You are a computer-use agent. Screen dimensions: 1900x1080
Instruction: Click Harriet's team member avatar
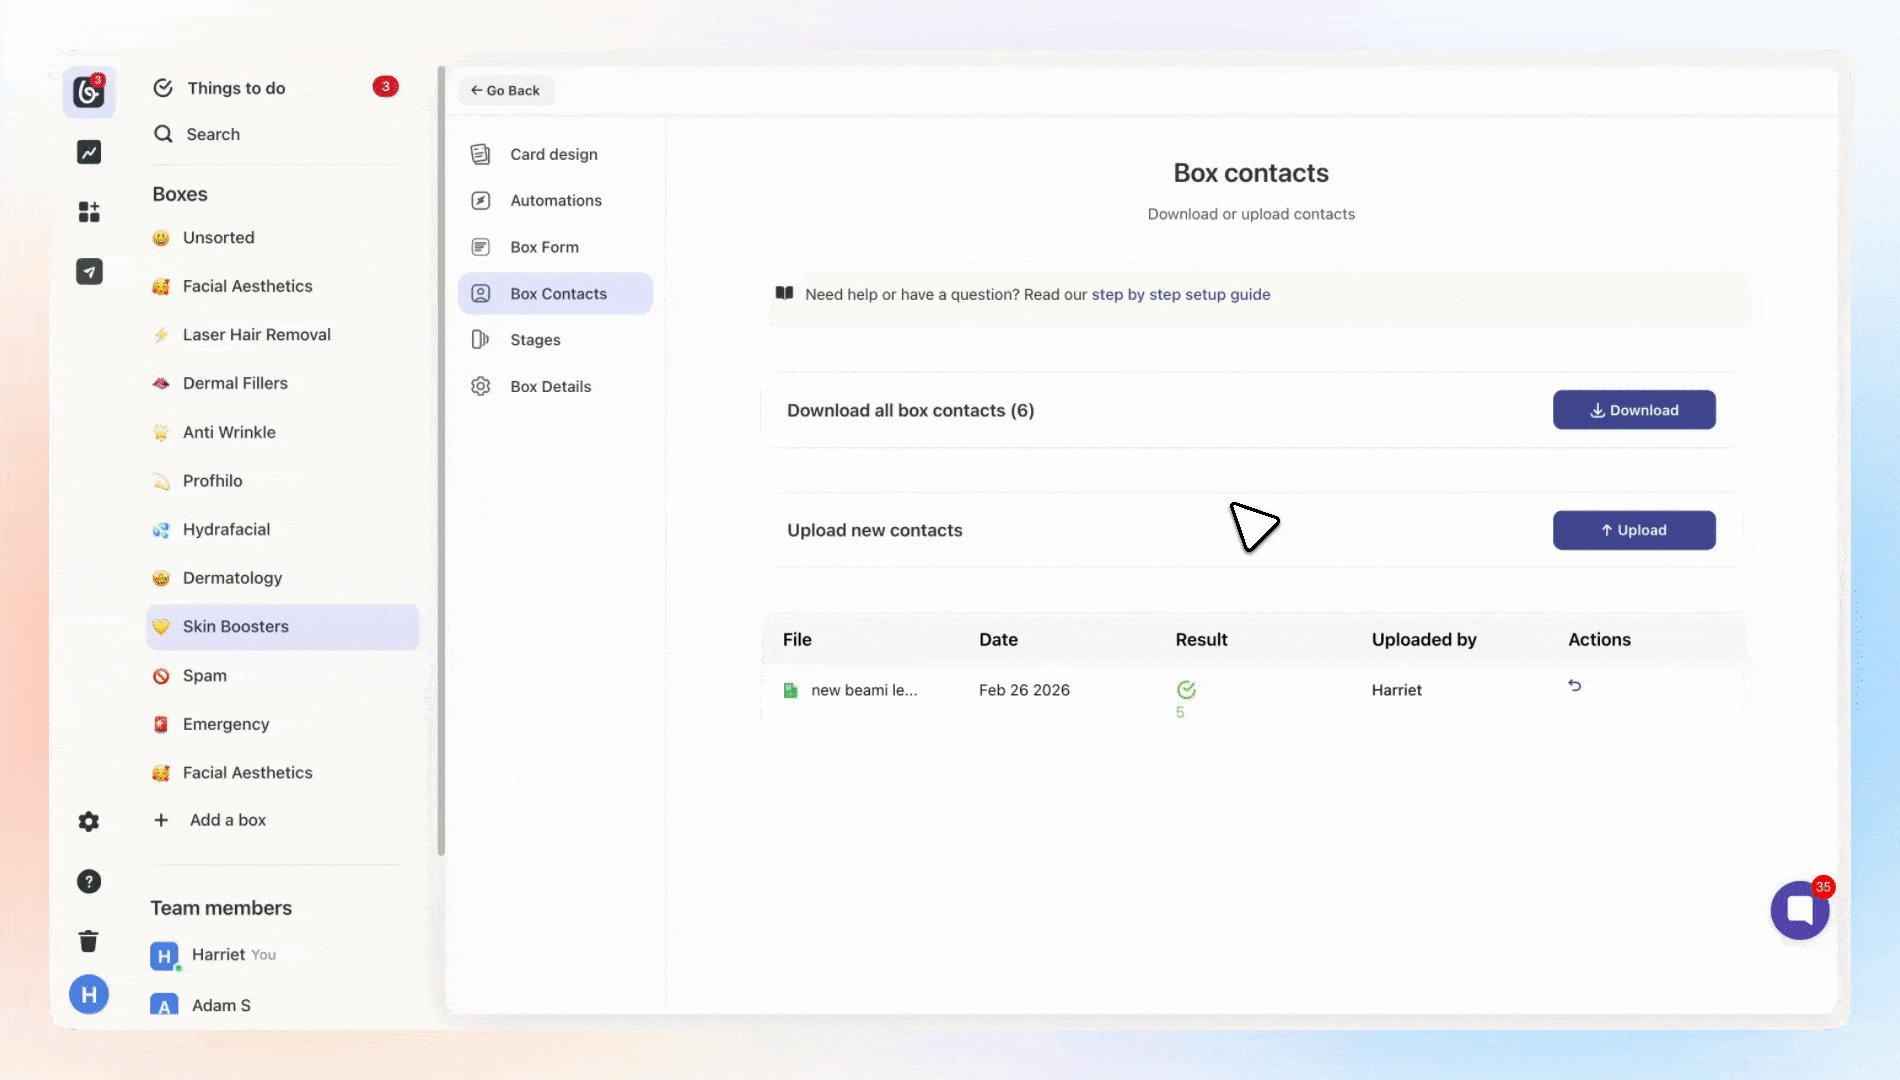tap(164, 956)
